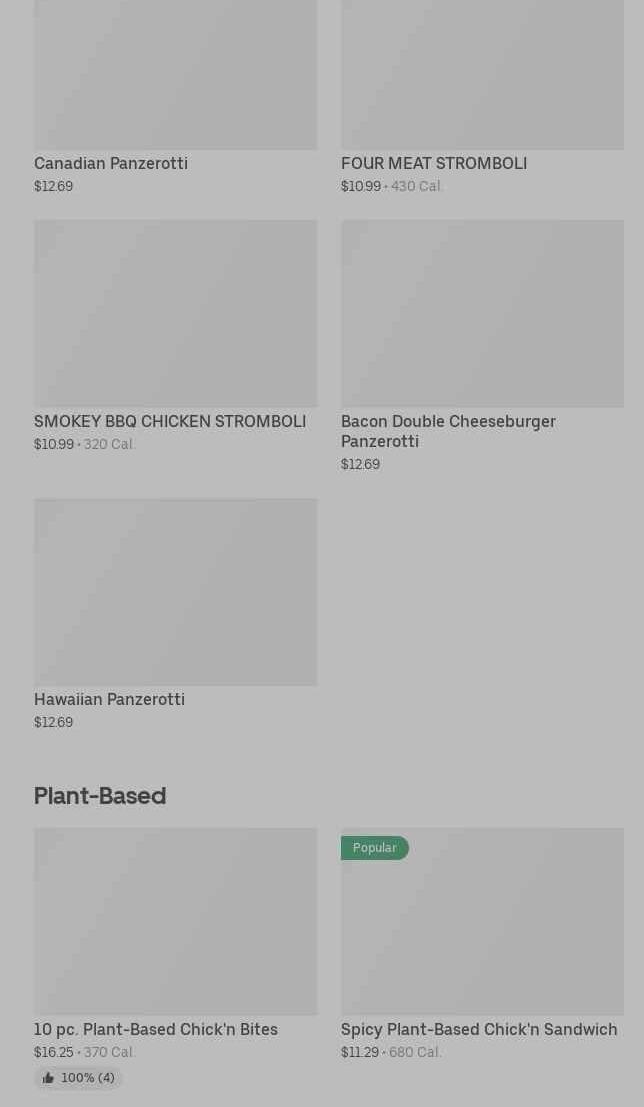Click the Spicy Plant-Based Chick'n Sandwich title
Screen dimensions: 644x1107
479,1029
